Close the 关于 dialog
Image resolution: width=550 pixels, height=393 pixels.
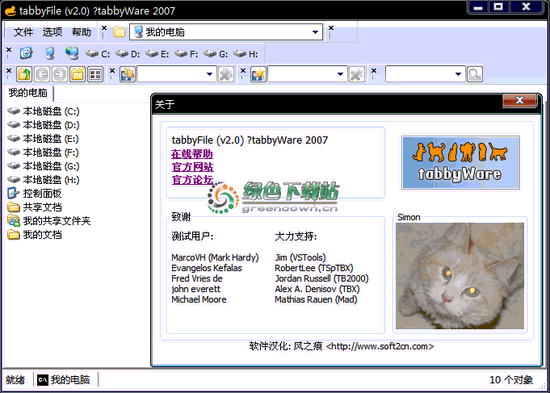[519, 101]
